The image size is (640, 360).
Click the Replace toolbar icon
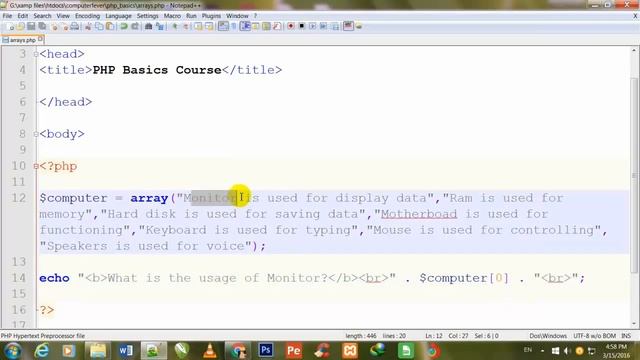click(160, 27)
